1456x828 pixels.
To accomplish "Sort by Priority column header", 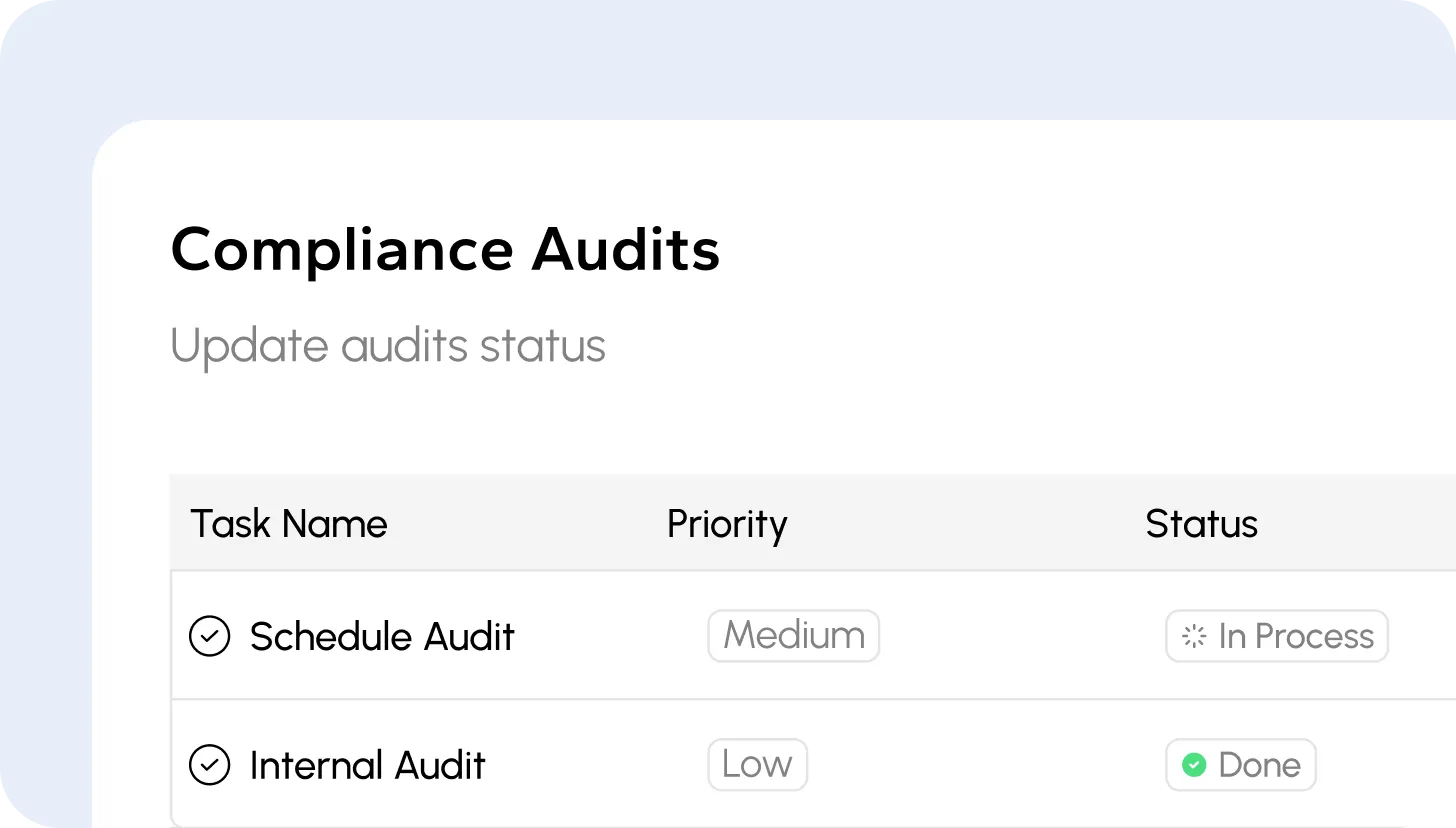I will click(x=727, y=525).
